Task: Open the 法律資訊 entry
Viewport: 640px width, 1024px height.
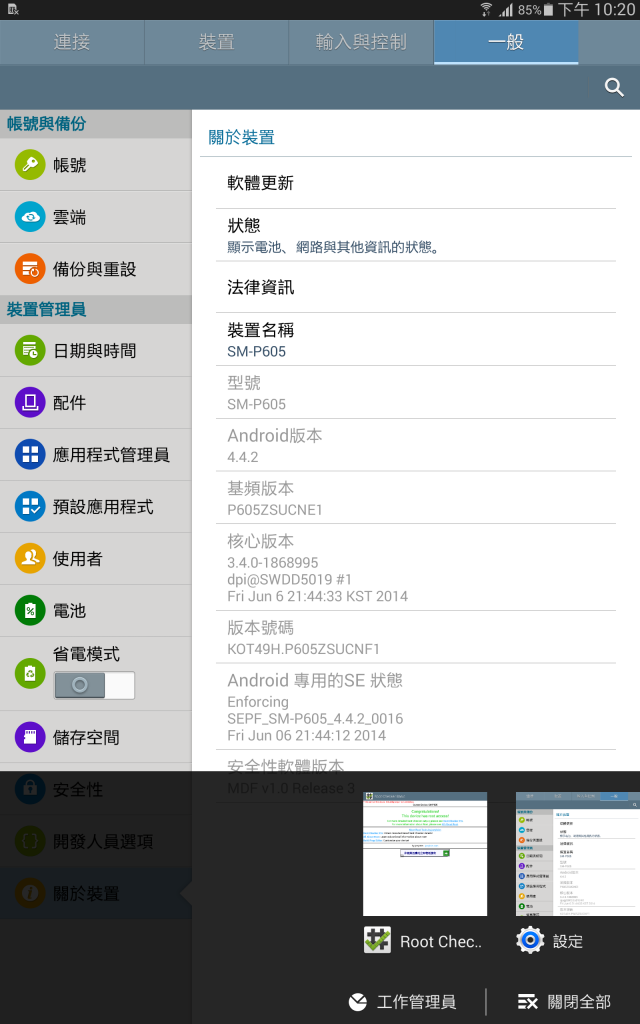Action: [416, 287]
